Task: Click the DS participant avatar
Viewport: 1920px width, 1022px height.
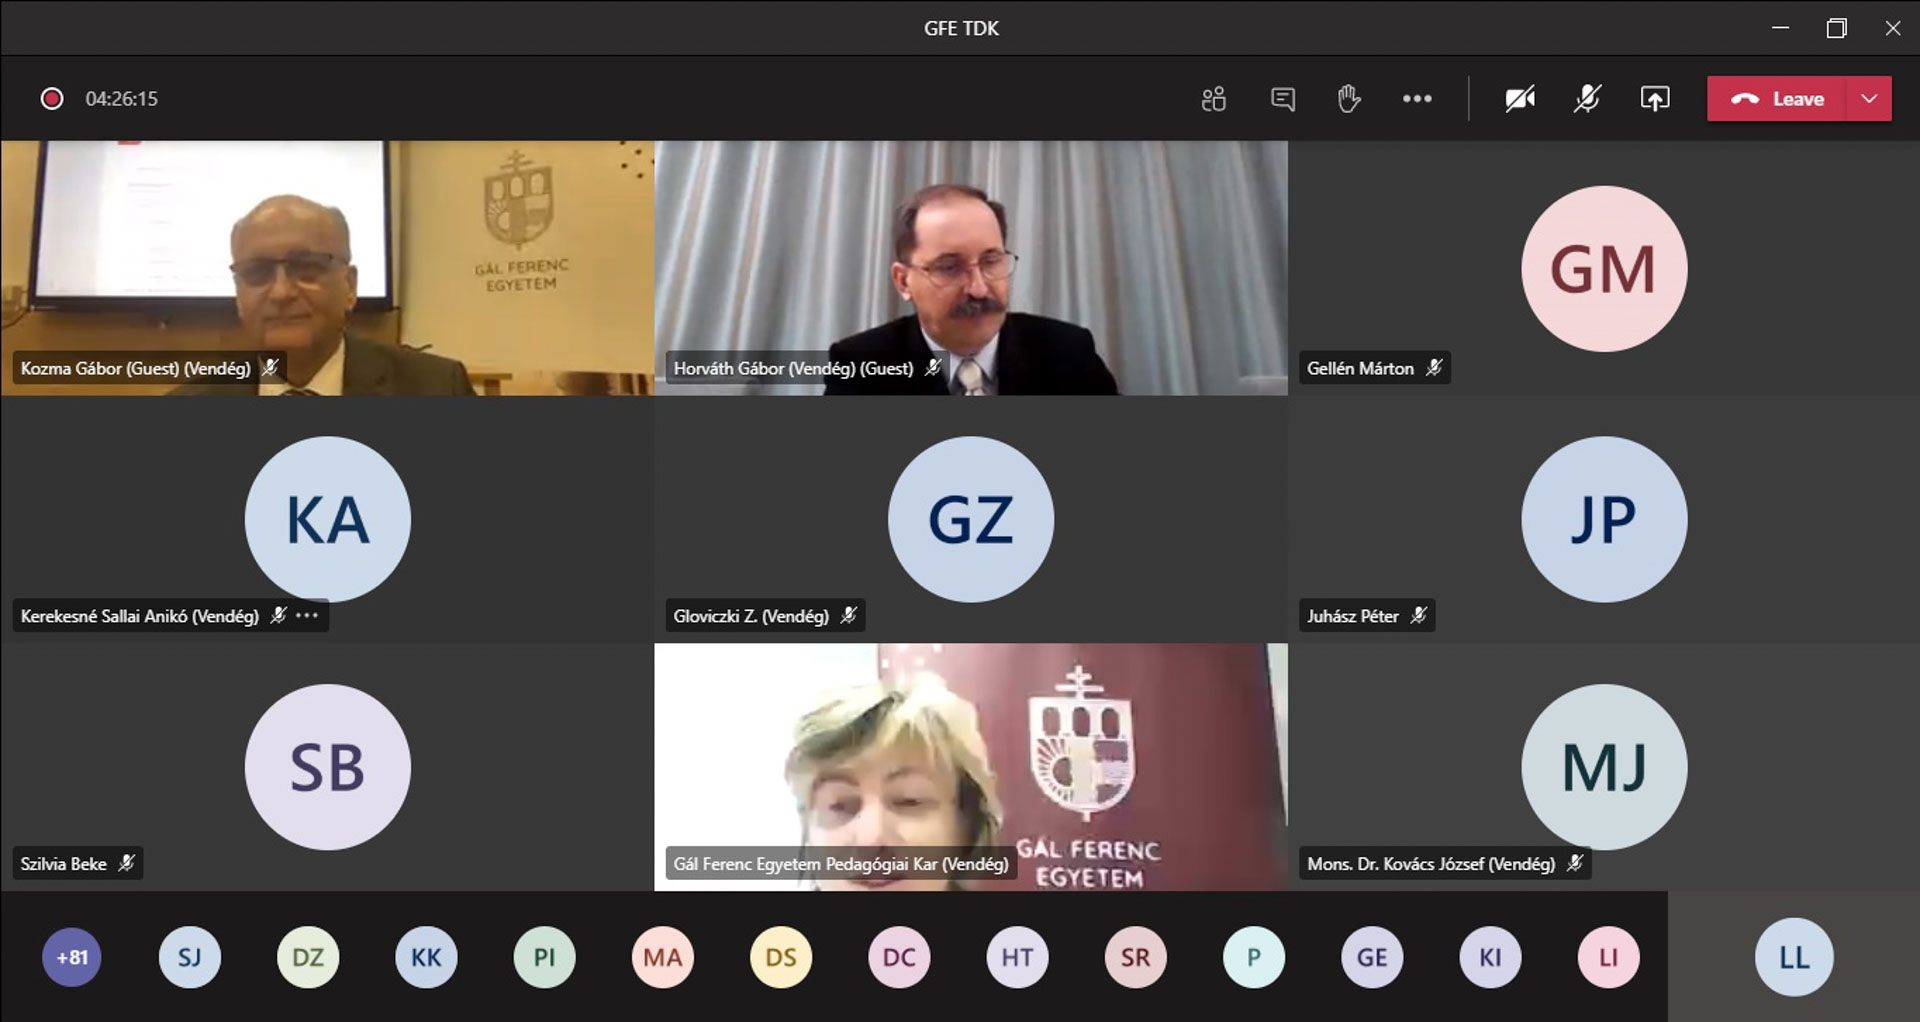Action: tap(781, 957)
